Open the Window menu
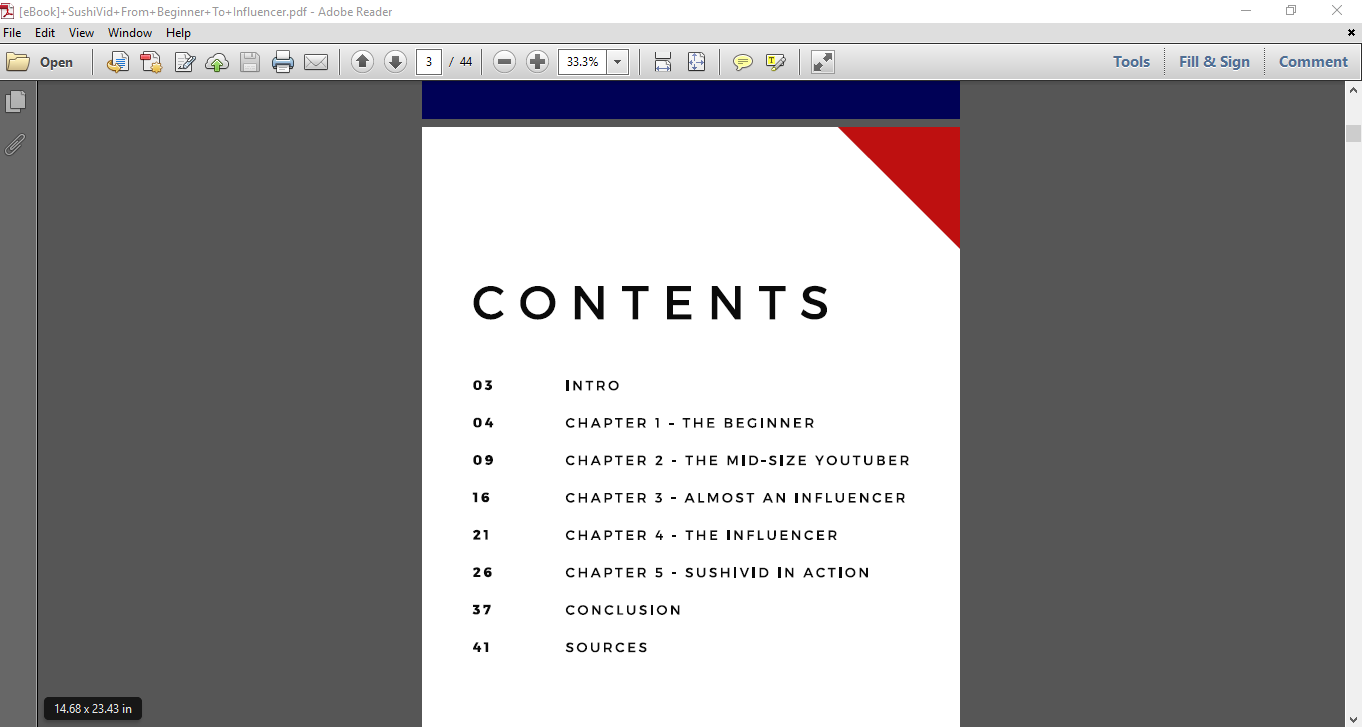This screenshot has height=727, width=1362. click(x=130, y=33)
